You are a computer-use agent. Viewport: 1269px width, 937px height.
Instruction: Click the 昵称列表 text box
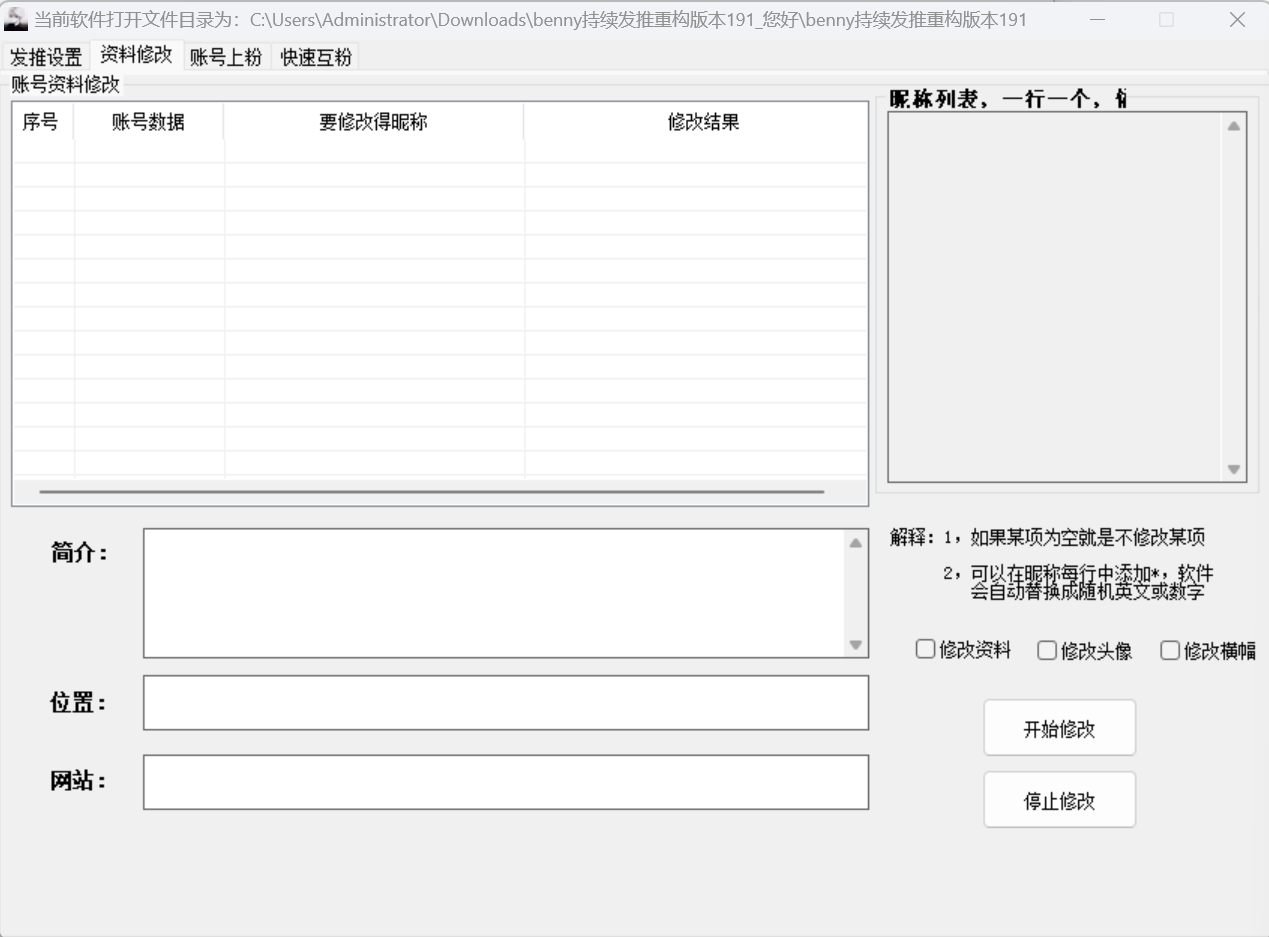pyautogui.click(x=1055, y=297)
